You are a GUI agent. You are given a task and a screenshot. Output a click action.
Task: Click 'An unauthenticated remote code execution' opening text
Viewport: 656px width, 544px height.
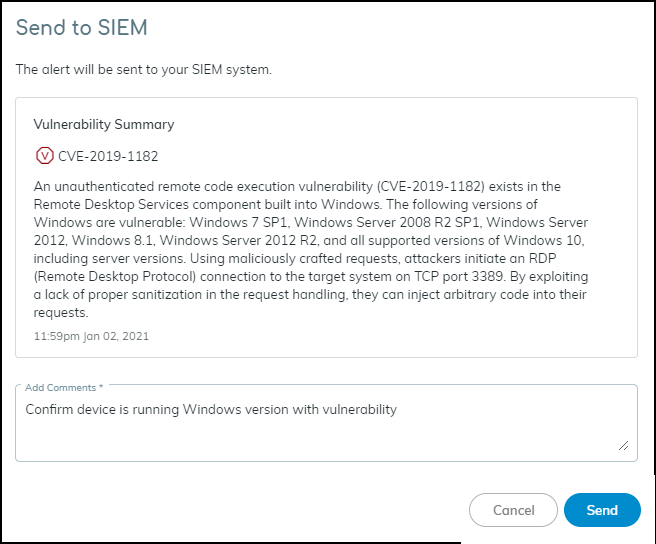pos(165,185)
